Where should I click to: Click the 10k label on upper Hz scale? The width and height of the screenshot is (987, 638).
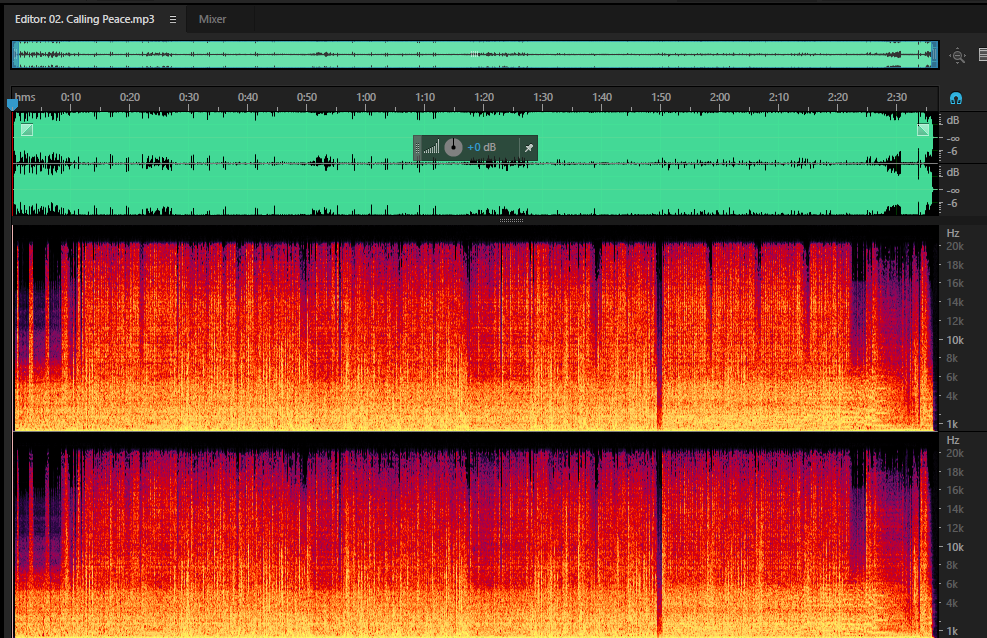(x=955, y=340)
